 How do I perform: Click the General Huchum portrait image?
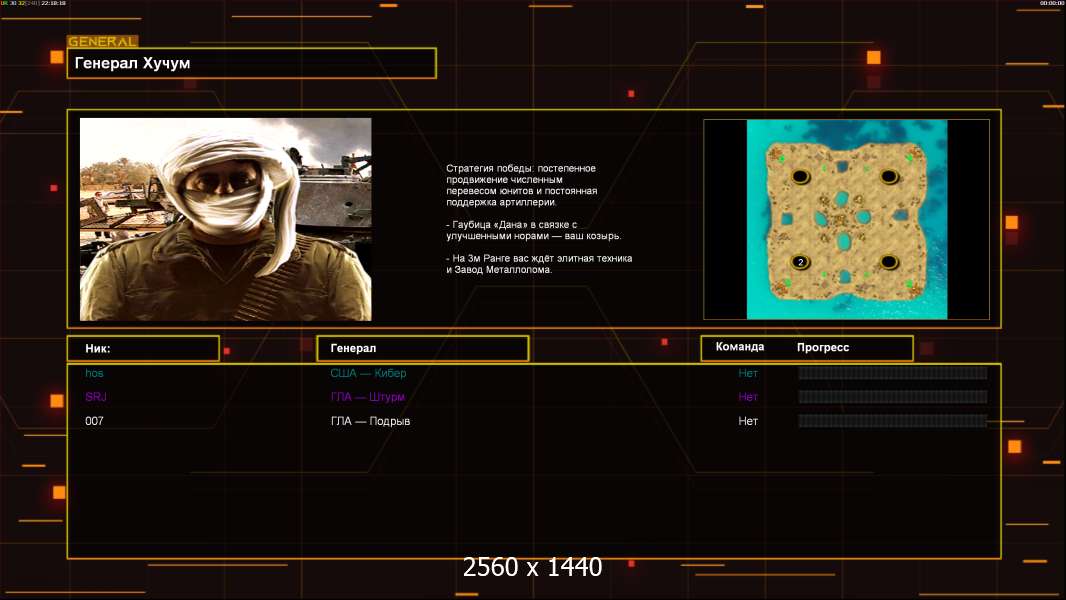coord(225,219)
